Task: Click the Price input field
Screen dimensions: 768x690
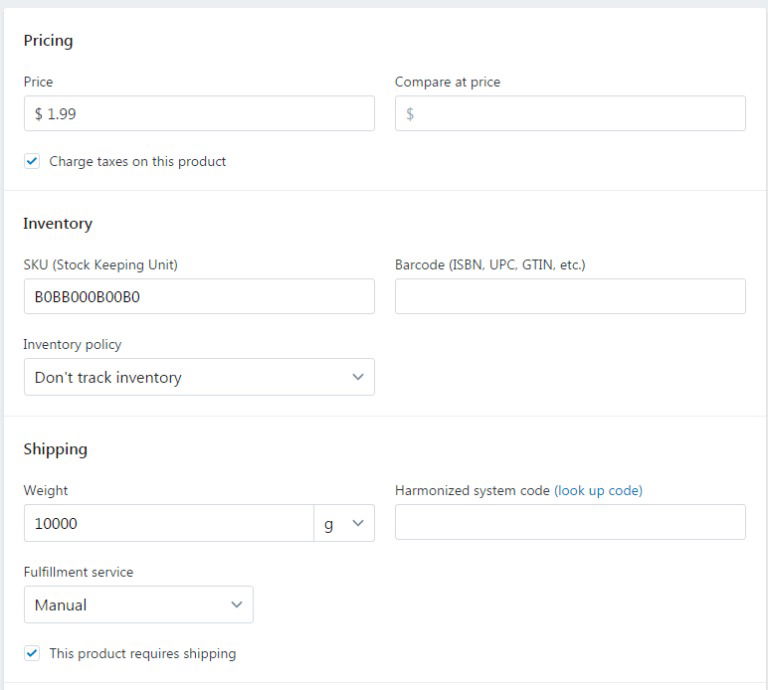Action: [199, 114]
